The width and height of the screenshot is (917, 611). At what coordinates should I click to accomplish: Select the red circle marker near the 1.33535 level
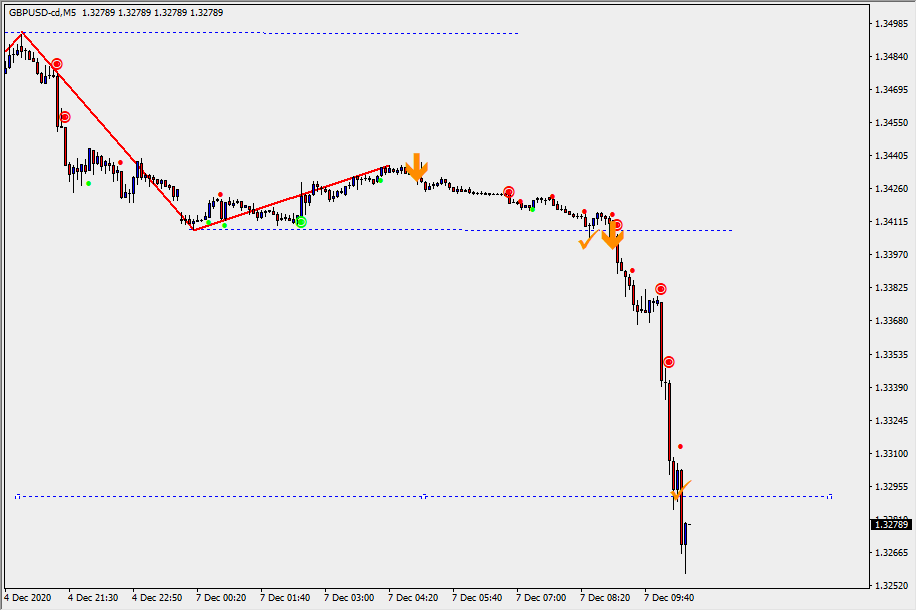click(x=668, y=361)
